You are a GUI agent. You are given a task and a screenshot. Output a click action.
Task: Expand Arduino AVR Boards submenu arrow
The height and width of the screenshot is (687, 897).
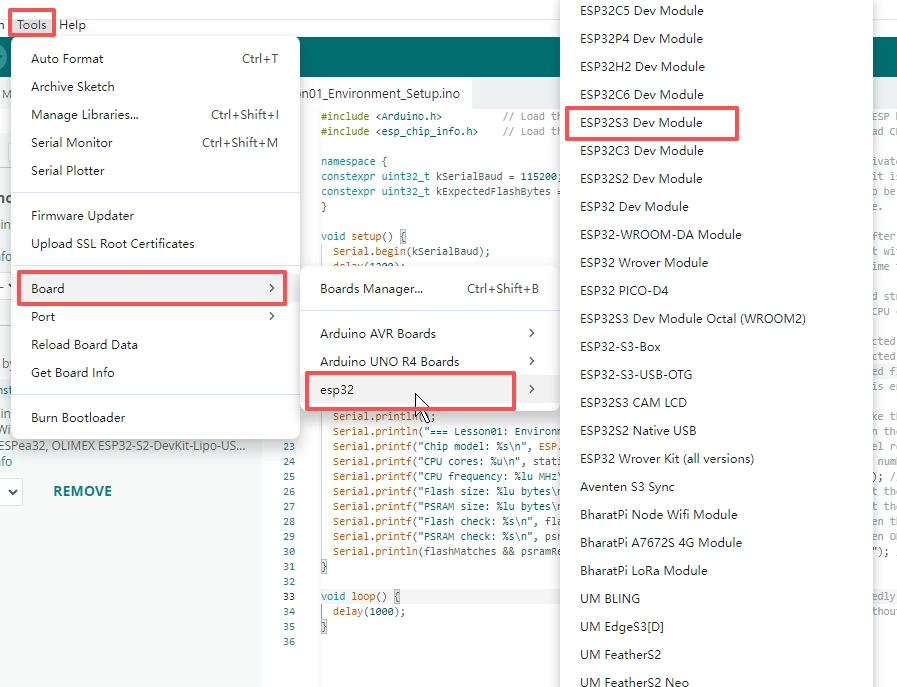coord(531,333)
